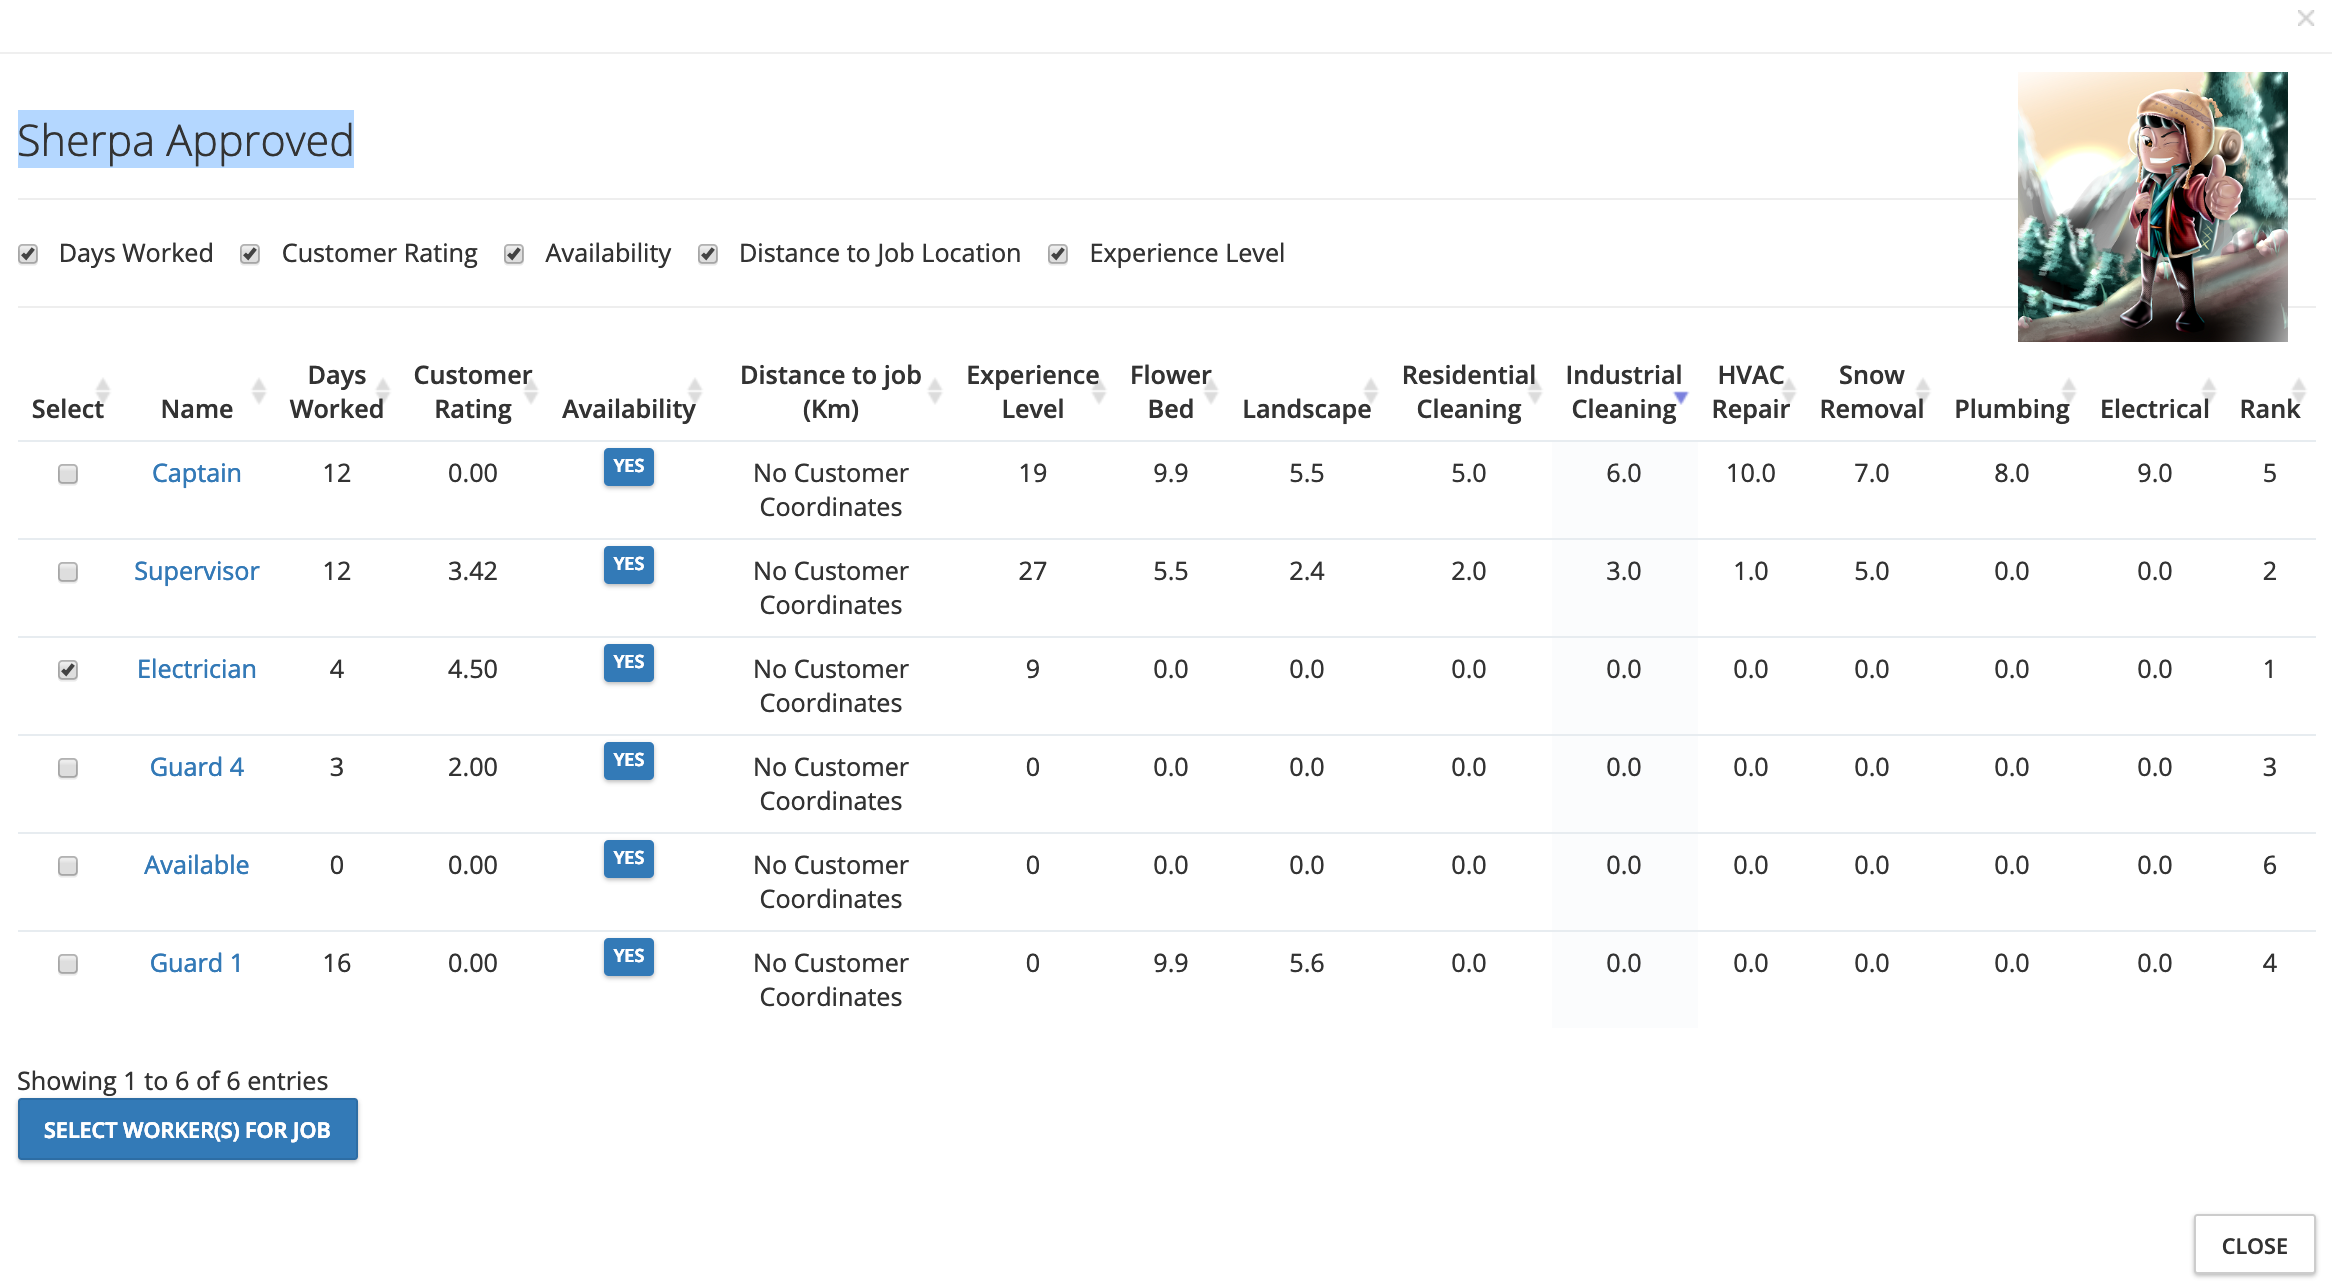Sort by Landscape column header
The height and width of the screenshot is (1286, 2332).
[x=1306, y=408]
